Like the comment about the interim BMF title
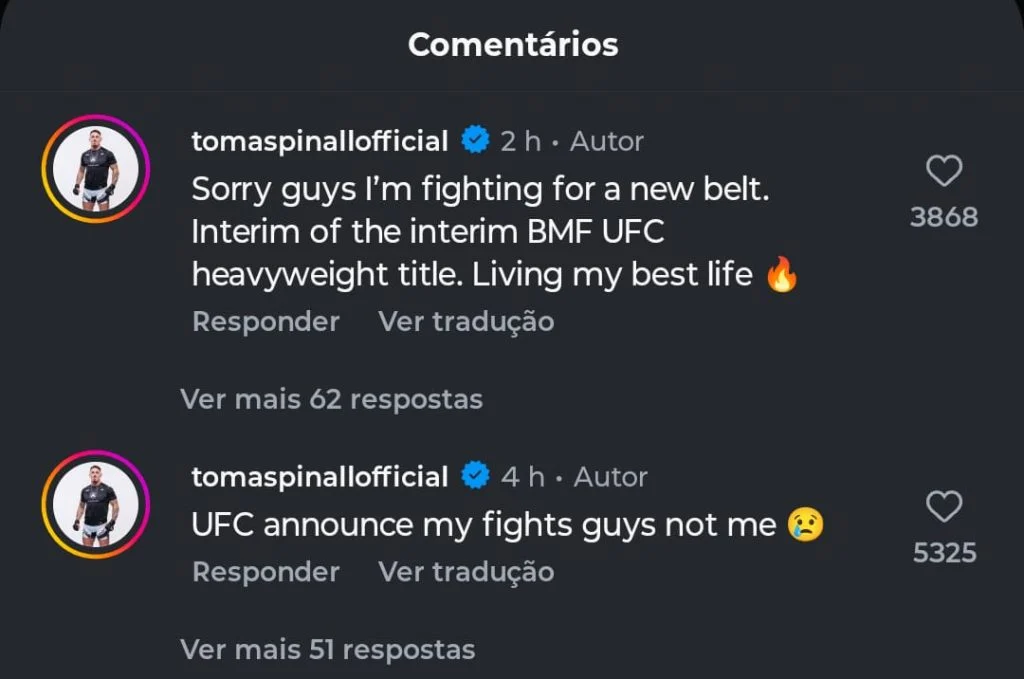Viewport: 1024px width, 679px height. pos(944,172)
